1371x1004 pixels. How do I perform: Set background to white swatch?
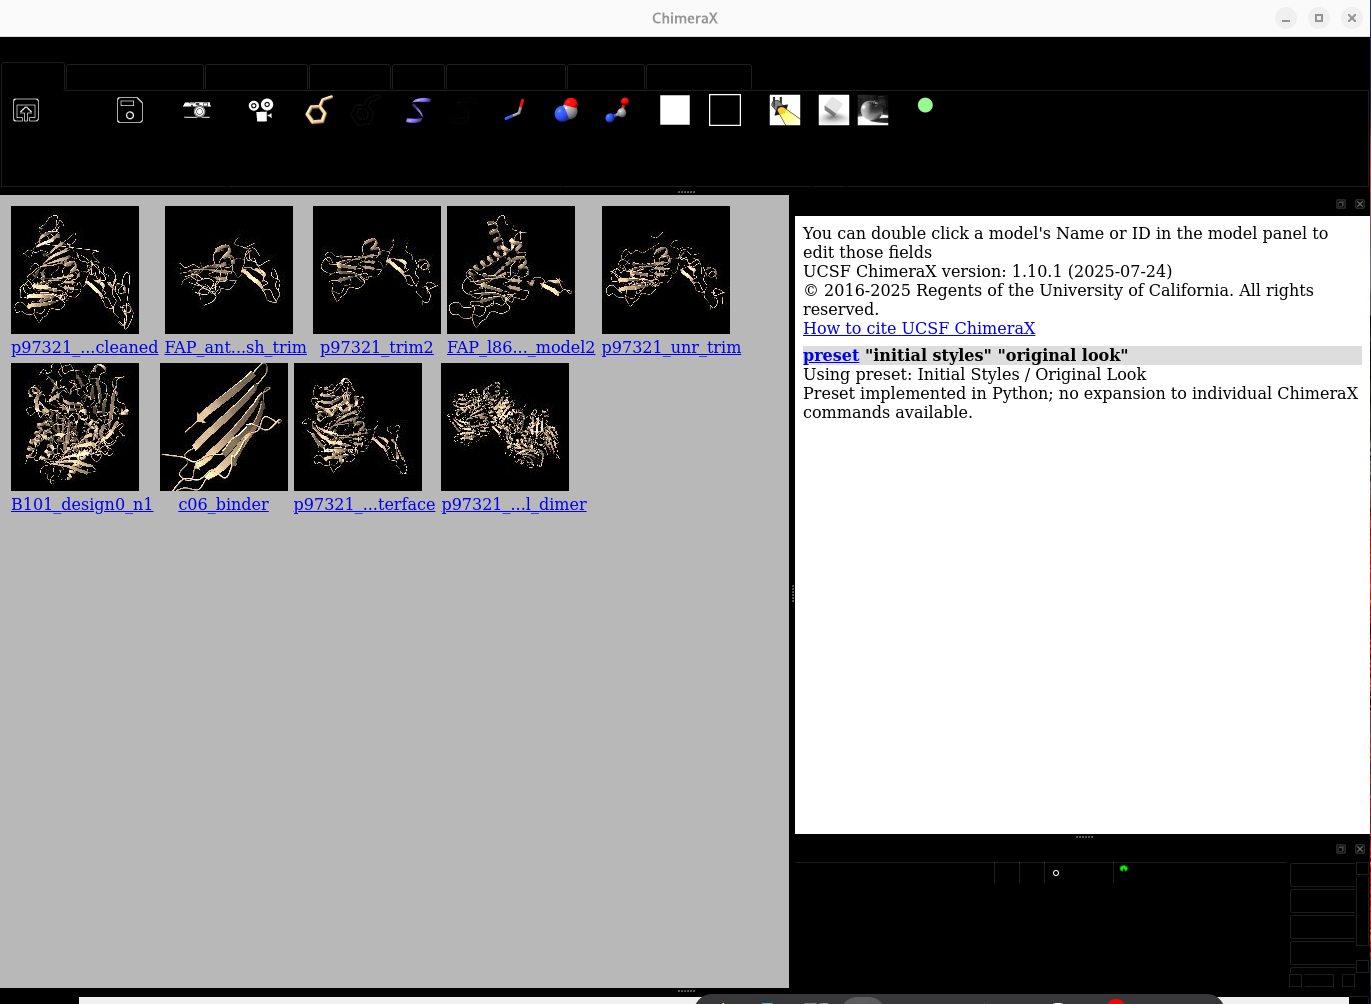[x=675, y=110]
